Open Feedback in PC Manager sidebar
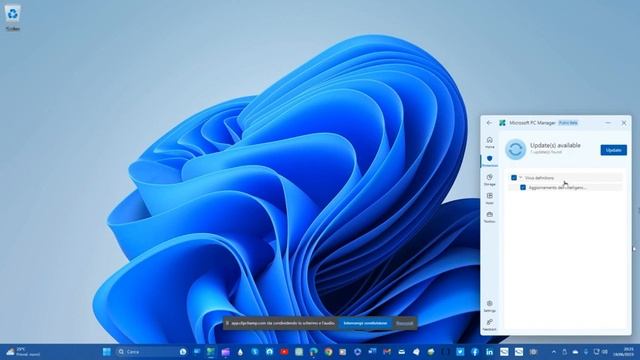This screenshot has height=360, width=640. [489, 325]
